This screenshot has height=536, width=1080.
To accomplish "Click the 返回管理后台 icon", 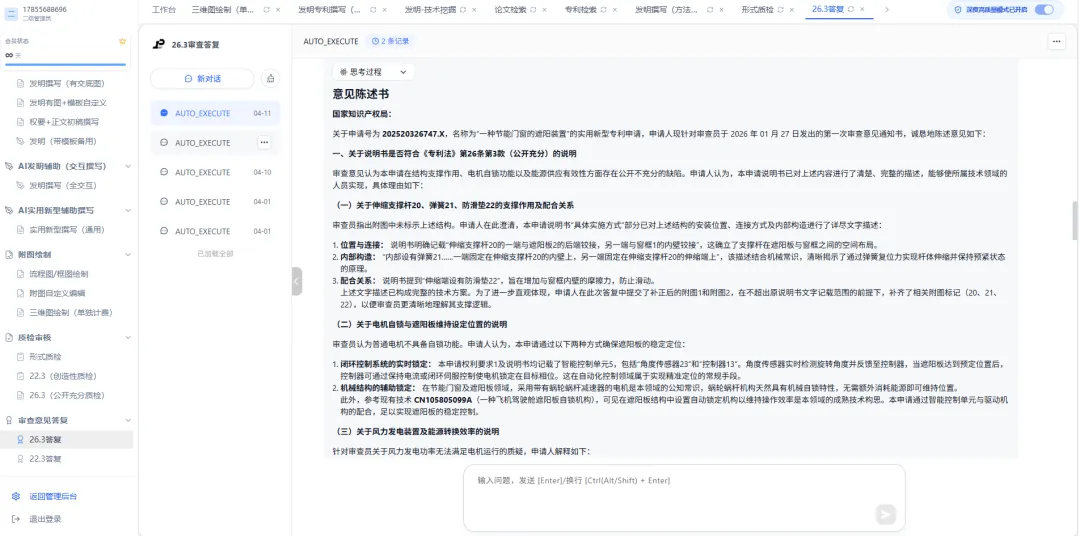I will (16, 497).
